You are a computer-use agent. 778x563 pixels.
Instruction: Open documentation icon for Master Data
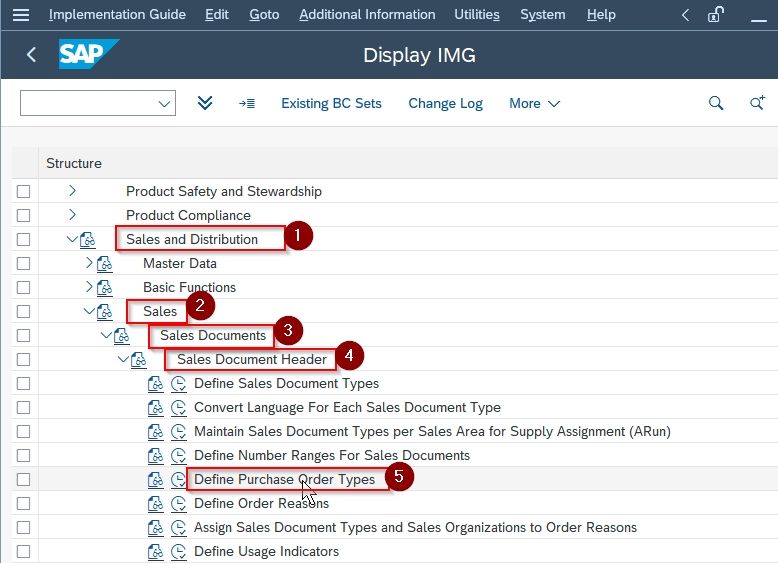105,263
